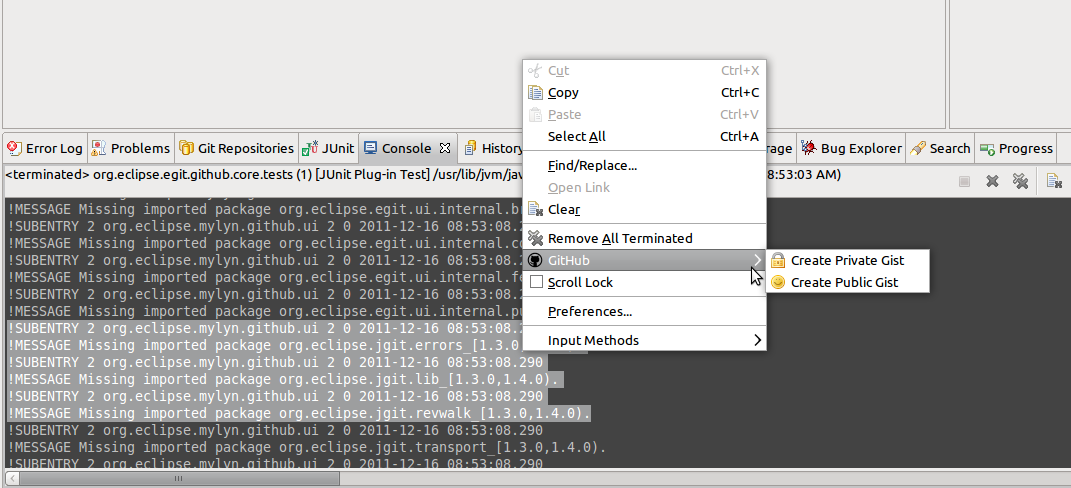
Task: Click the Problems tab icon
Action: pos(99,148)
